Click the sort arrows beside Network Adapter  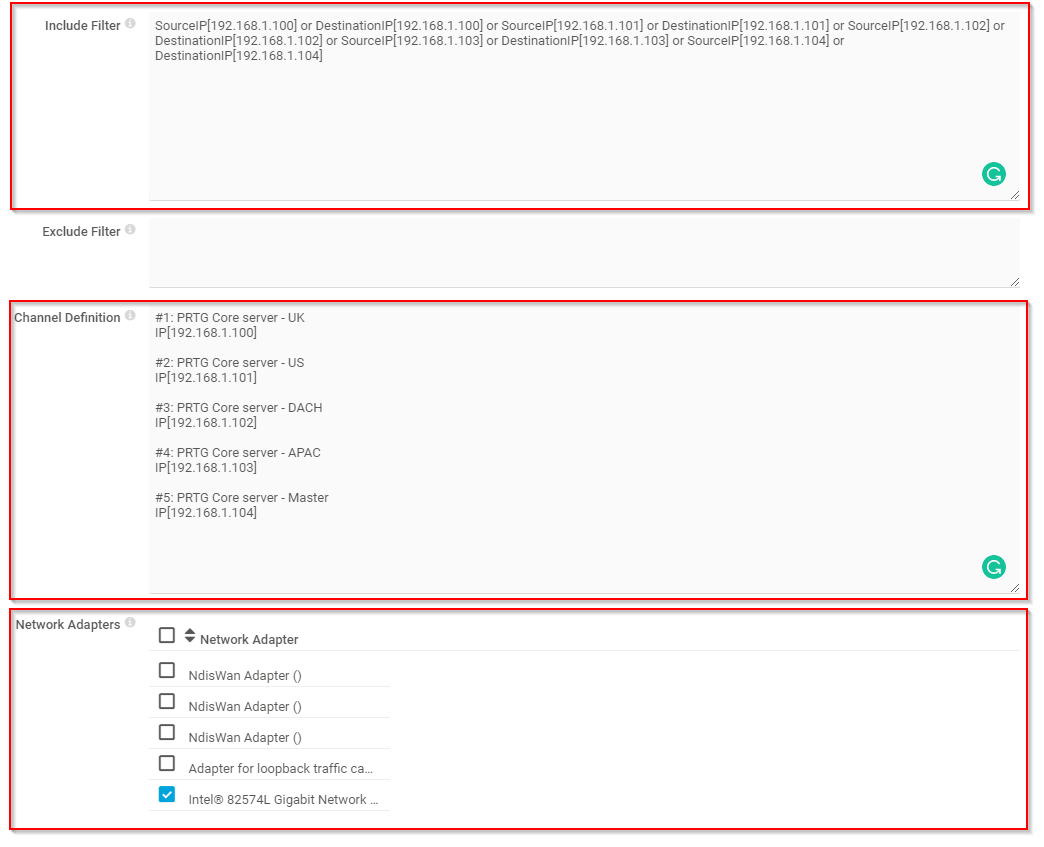click(189, 633)
